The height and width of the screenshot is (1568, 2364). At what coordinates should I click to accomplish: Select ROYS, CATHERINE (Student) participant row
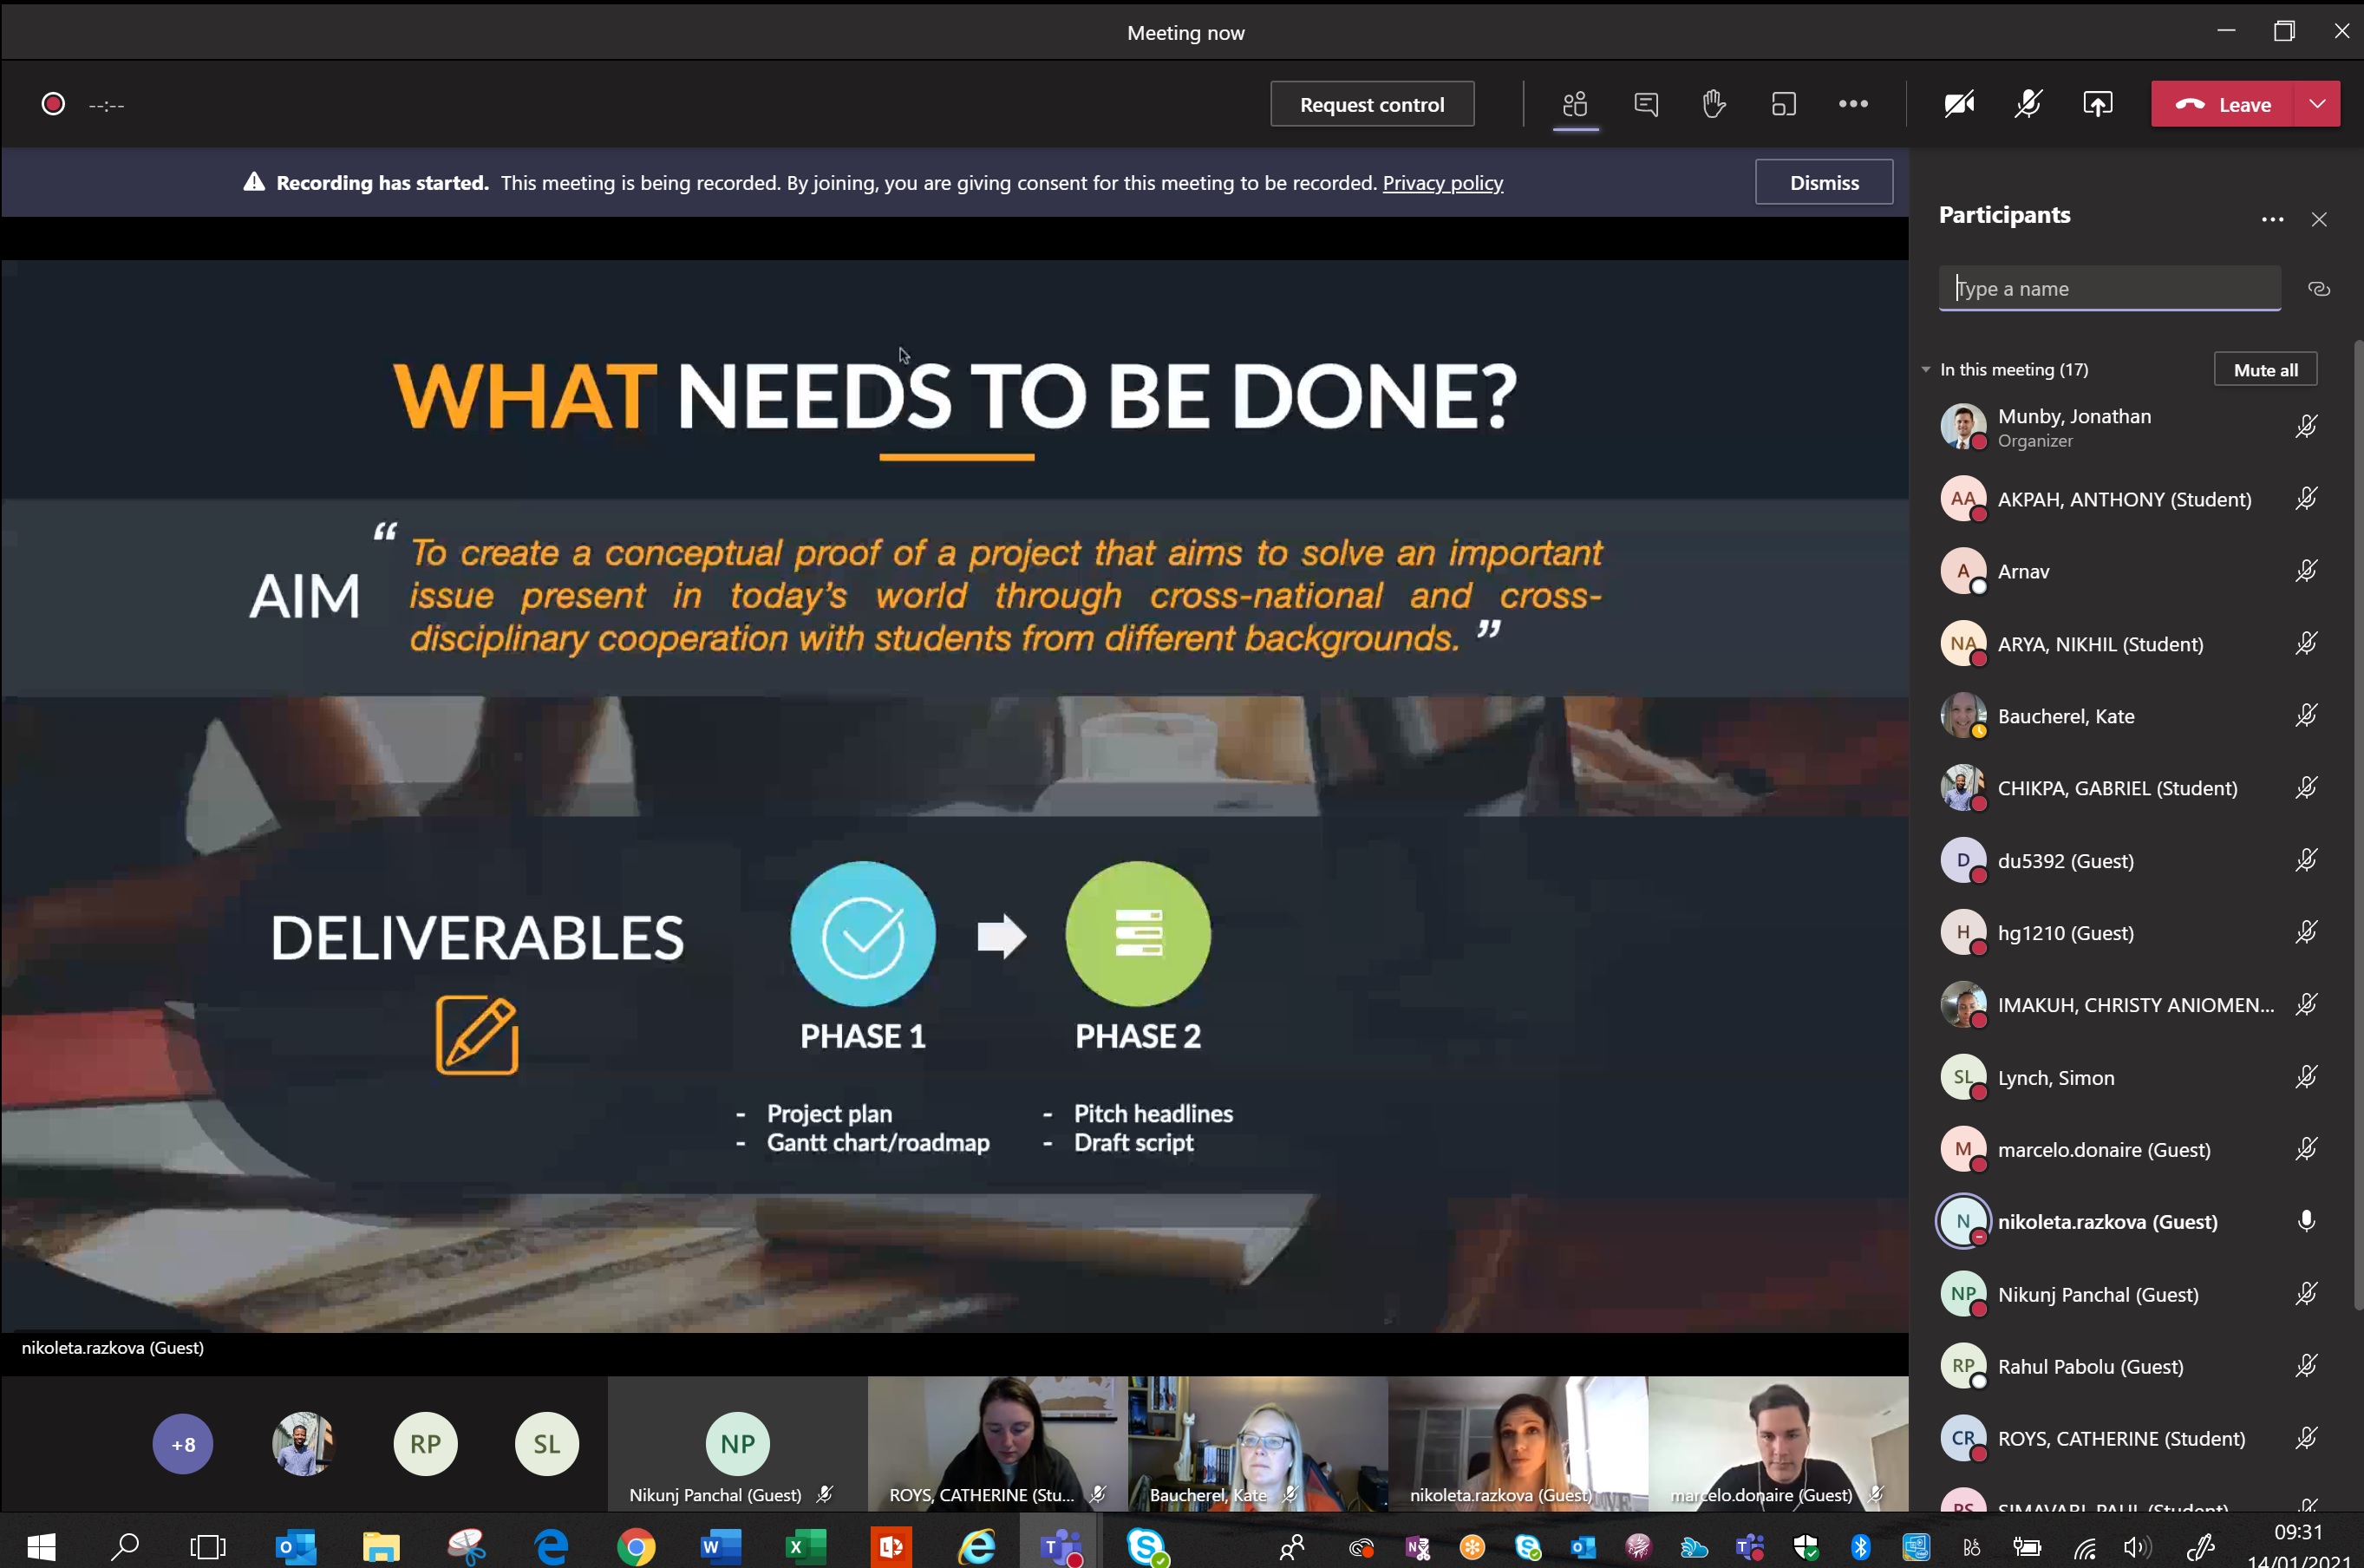pyautogui.click(x=2130, y=1438)
